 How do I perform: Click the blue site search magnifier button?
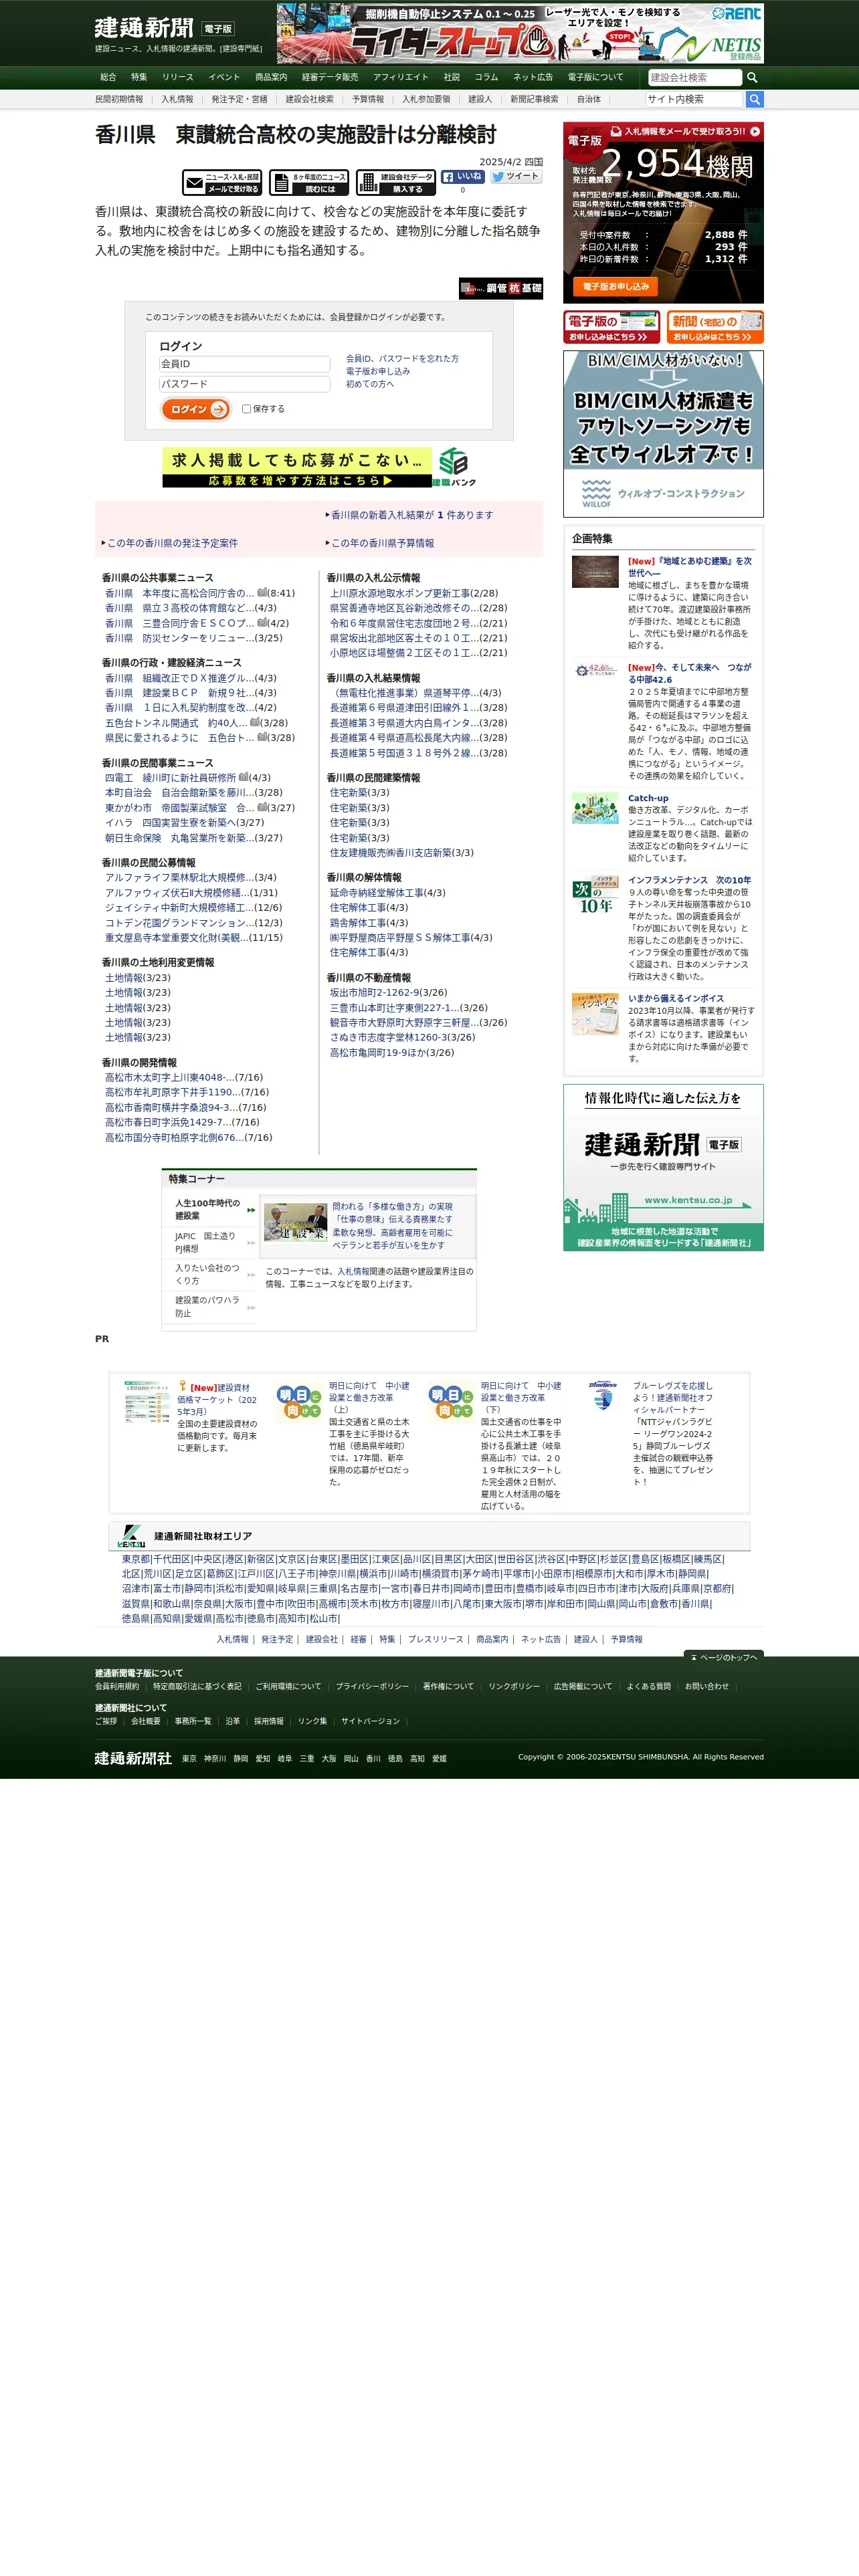tap(755, 99)
